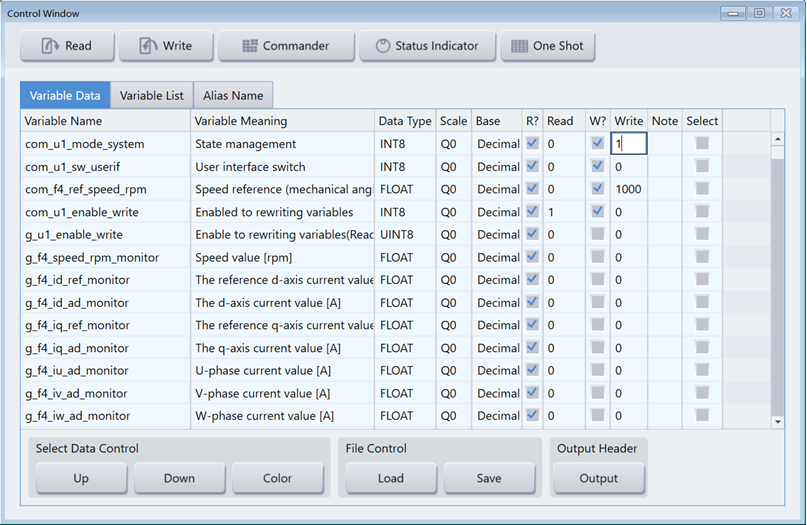Select the g_f4_iu_ad_monitor row name
Image resolution: width=807 pixels, height=525 pixels.
coord(106,371)
